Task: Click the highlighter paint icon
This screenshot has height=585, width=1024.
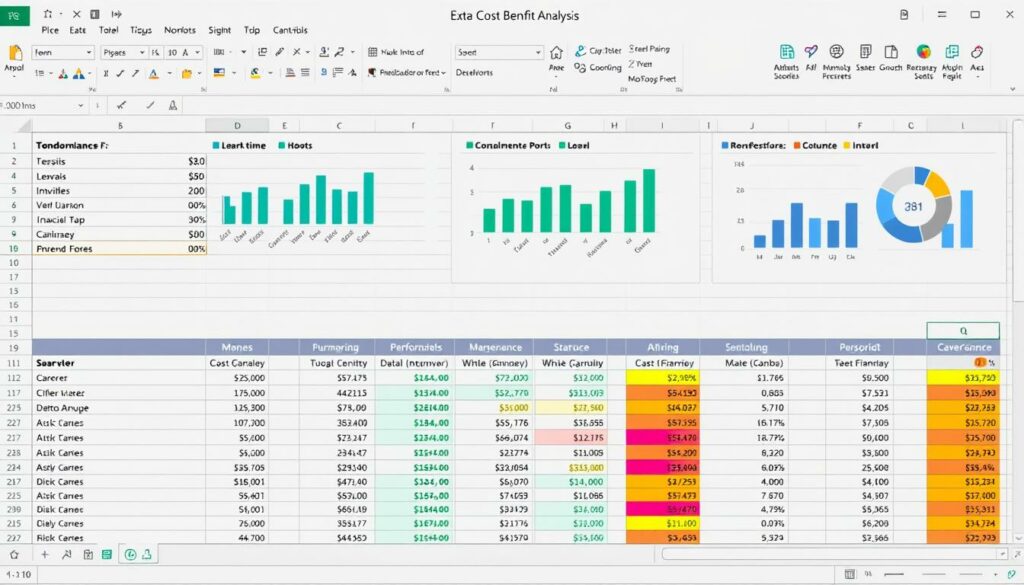Action: tap(255, 73)
